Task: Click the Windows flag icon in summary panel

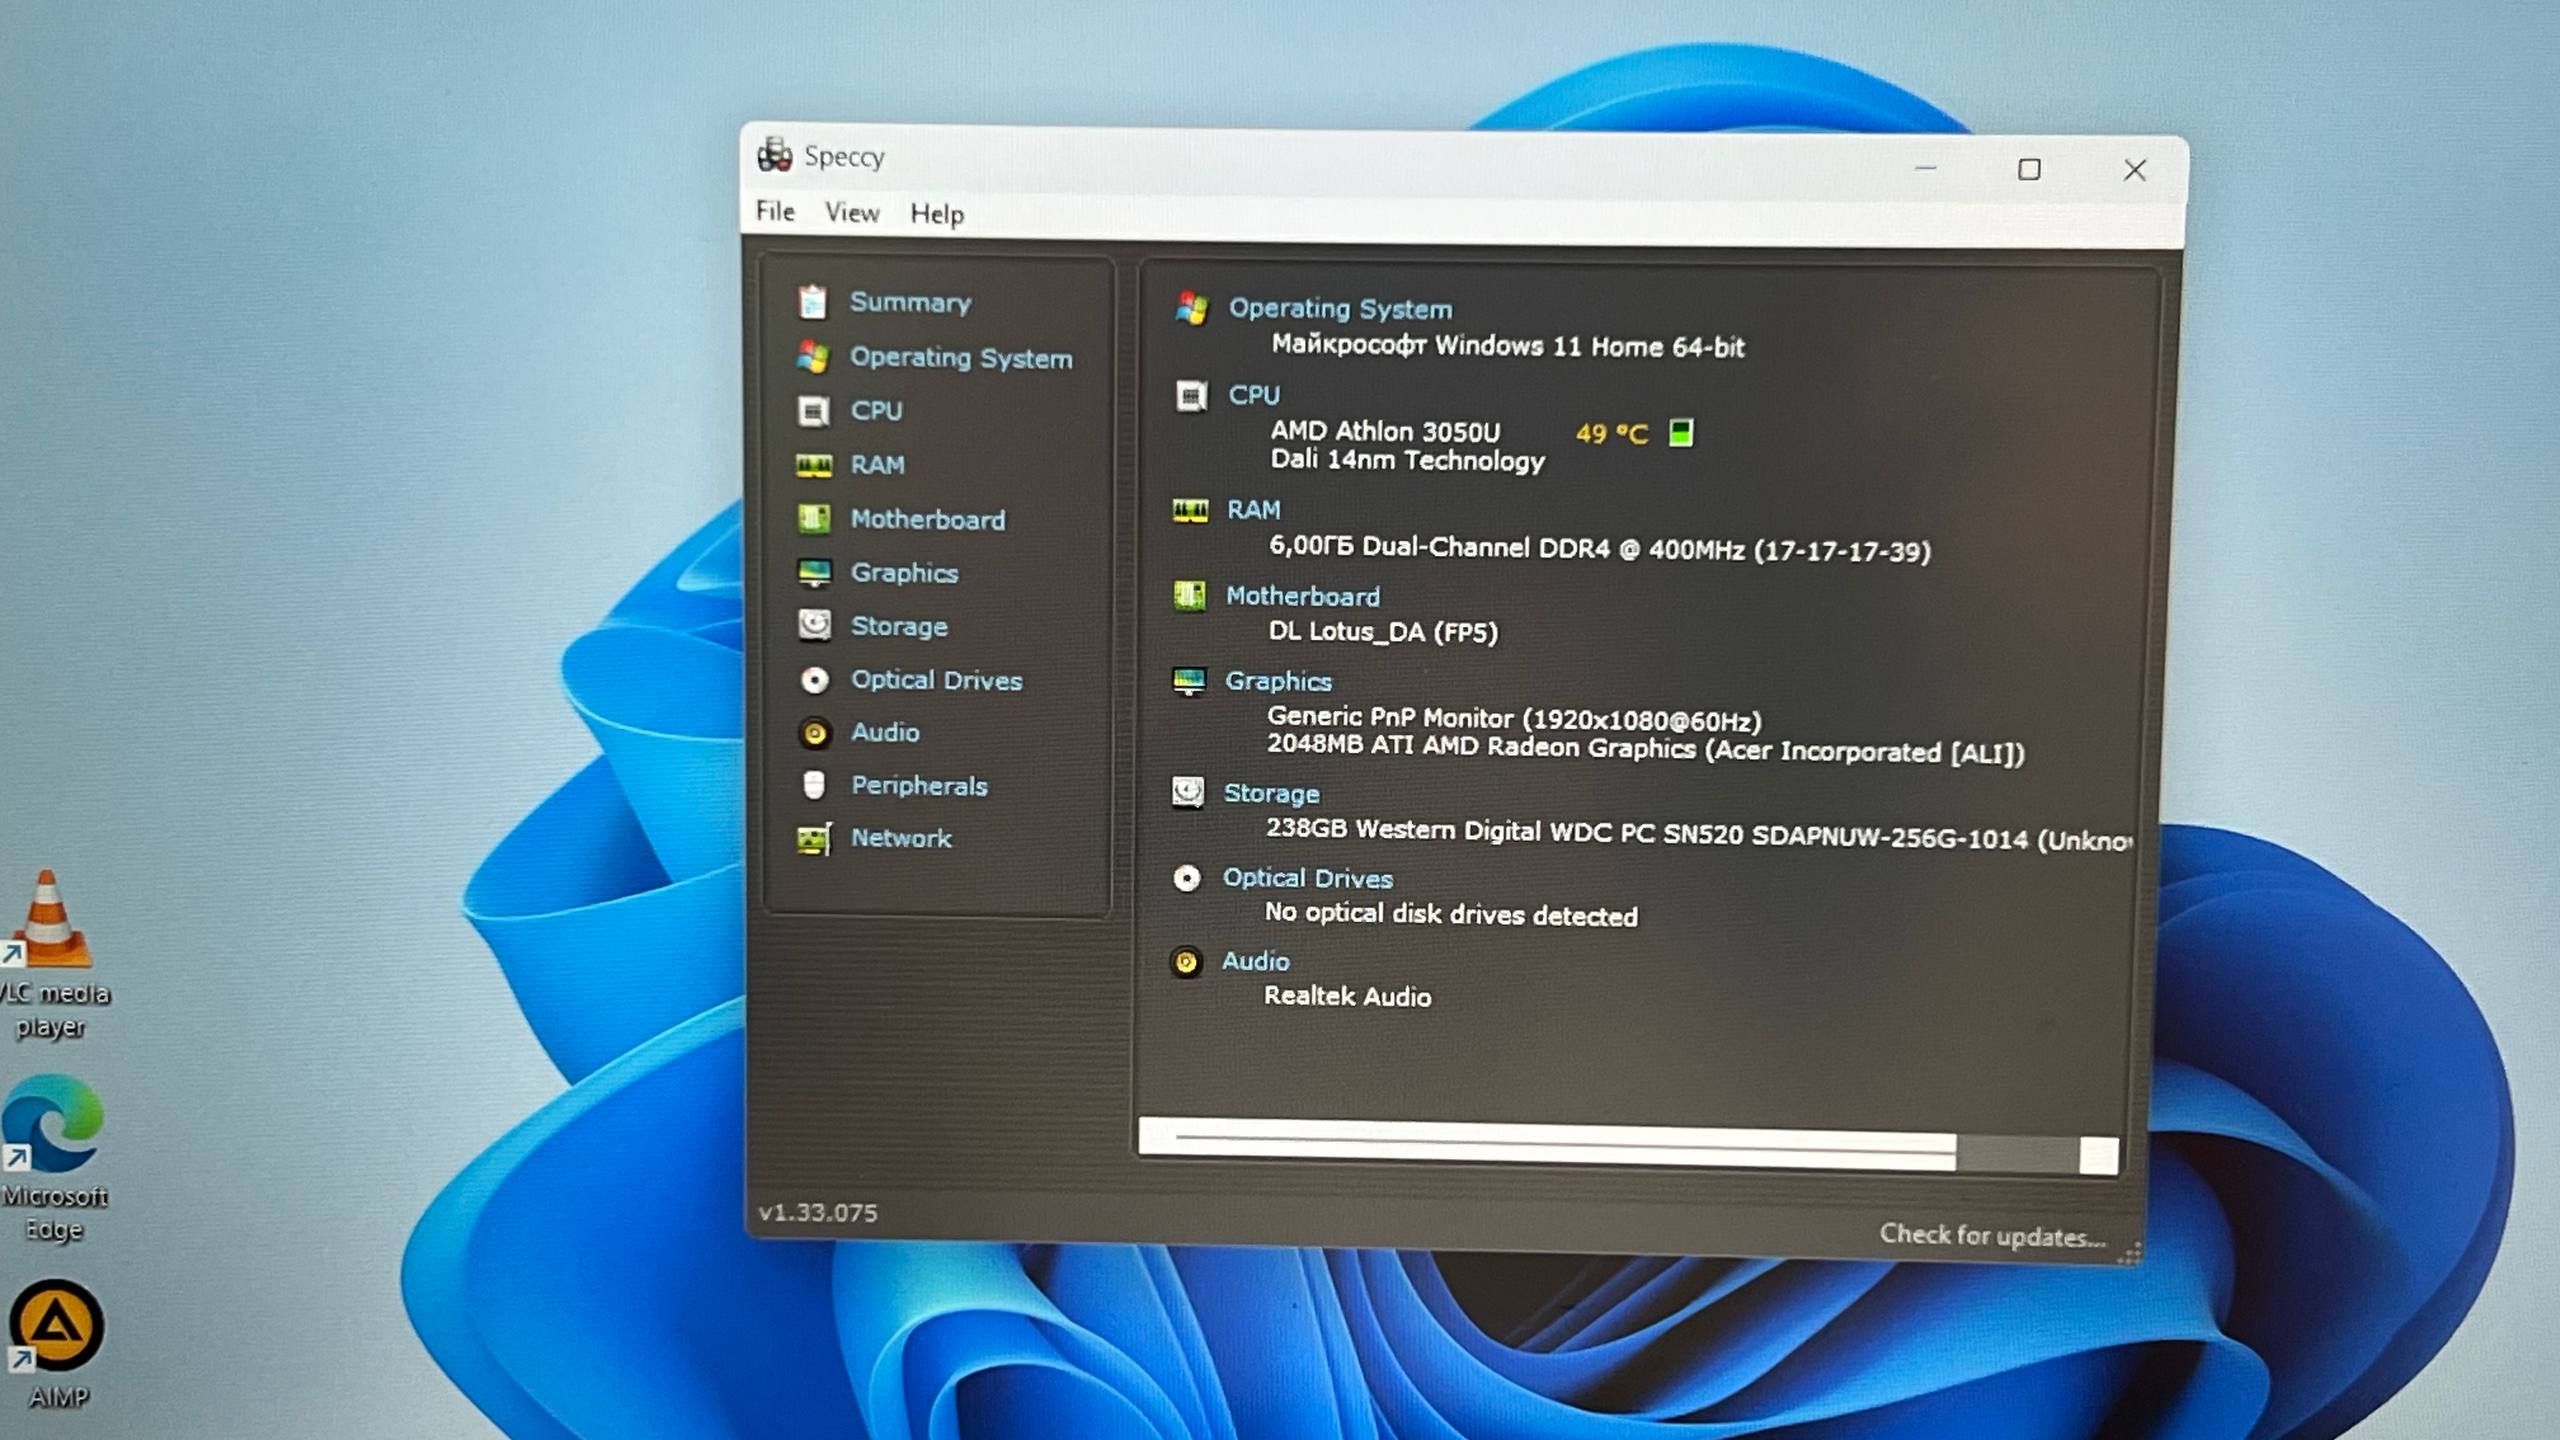Action: pyautogui.click(x=1192, y=308)
